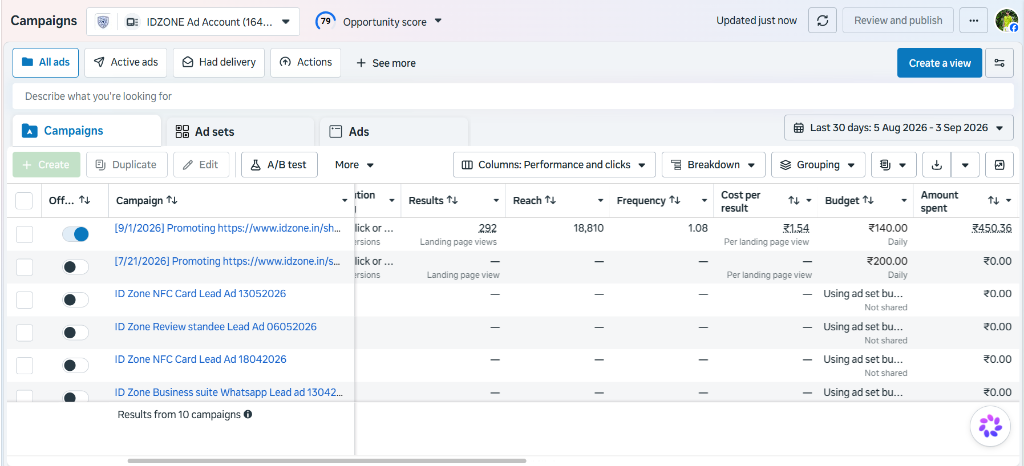Click the Create a view button
The height and width of the screenshot is (466, 1024).
(x=940, y=63)
